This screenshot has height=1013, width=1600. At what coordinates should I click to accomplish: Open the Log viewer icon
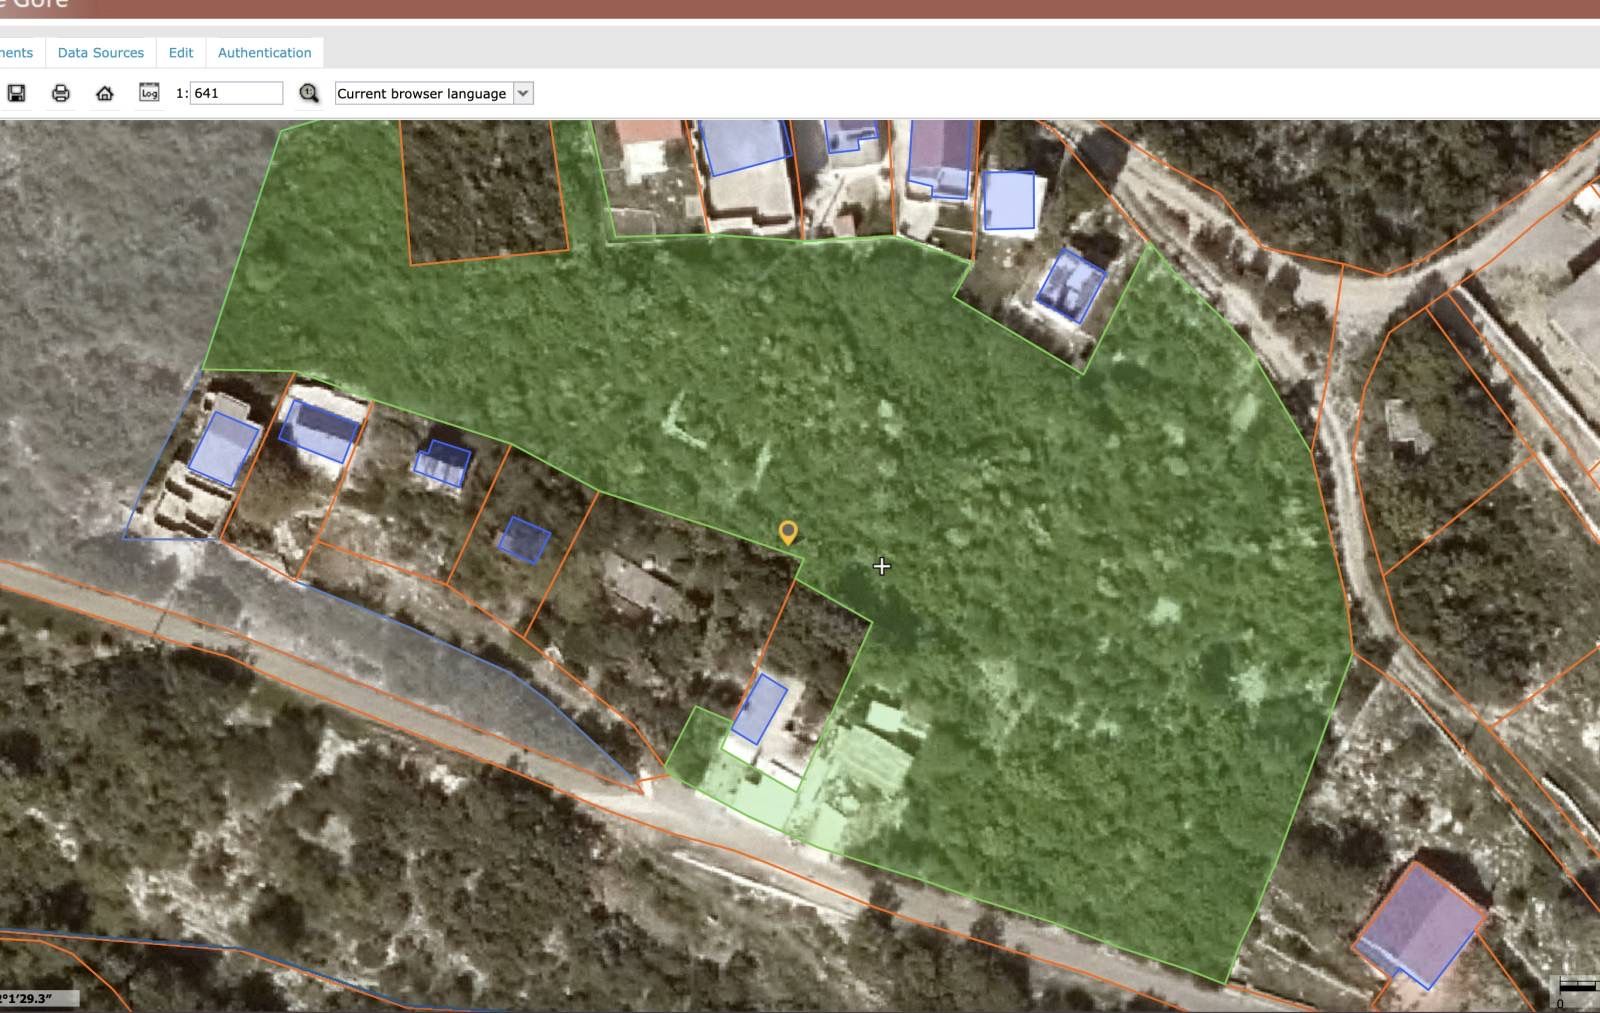149,93
